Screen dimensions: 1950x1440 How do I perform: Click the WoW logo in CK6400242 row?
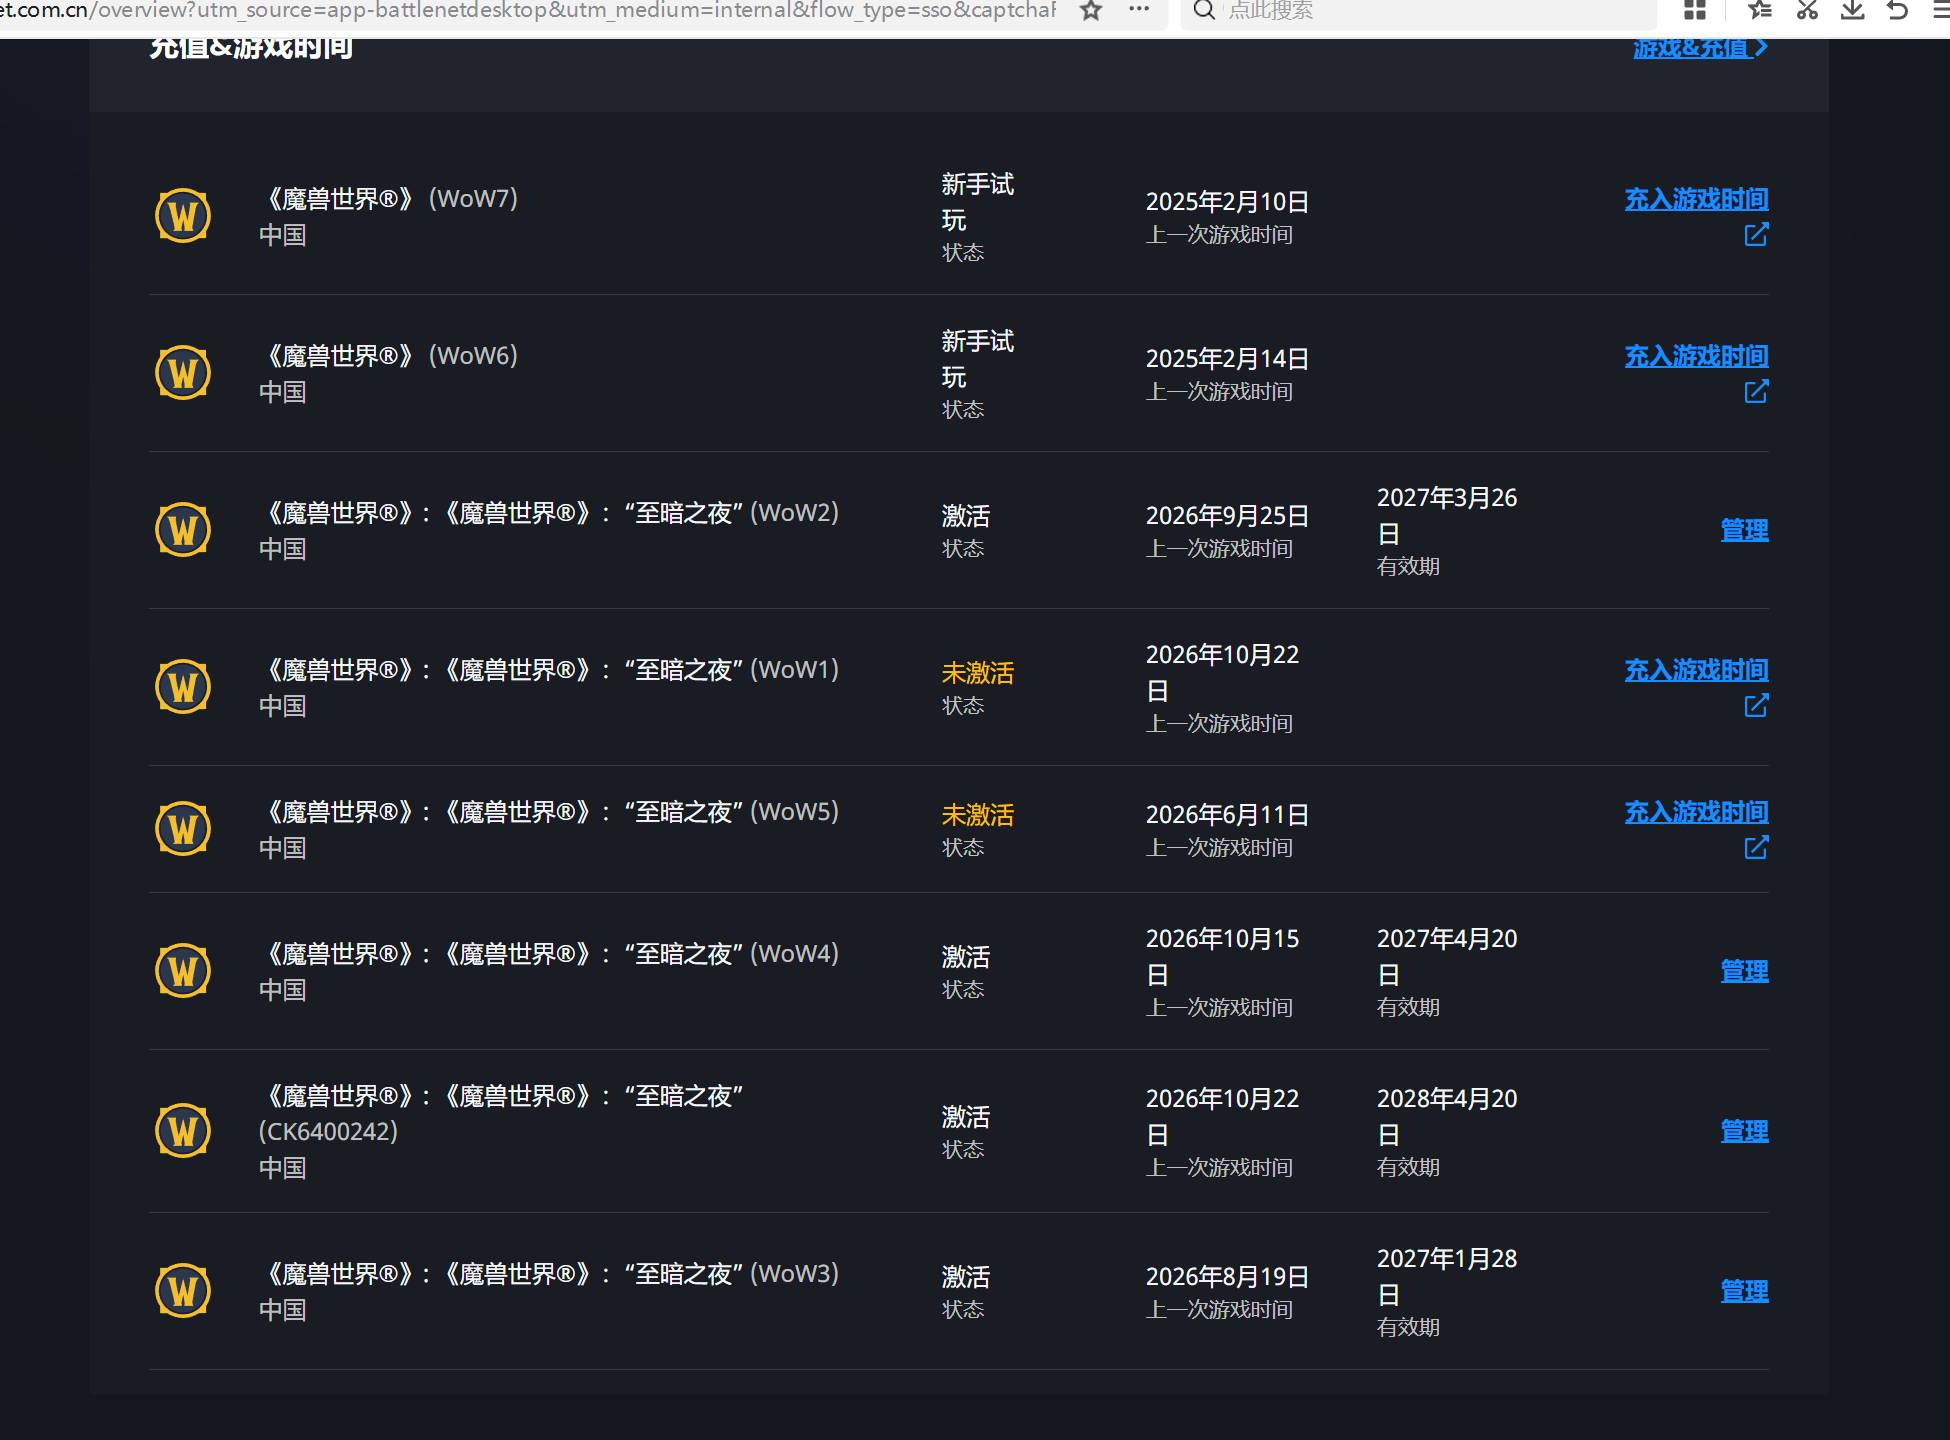[x=183, y=1131]
